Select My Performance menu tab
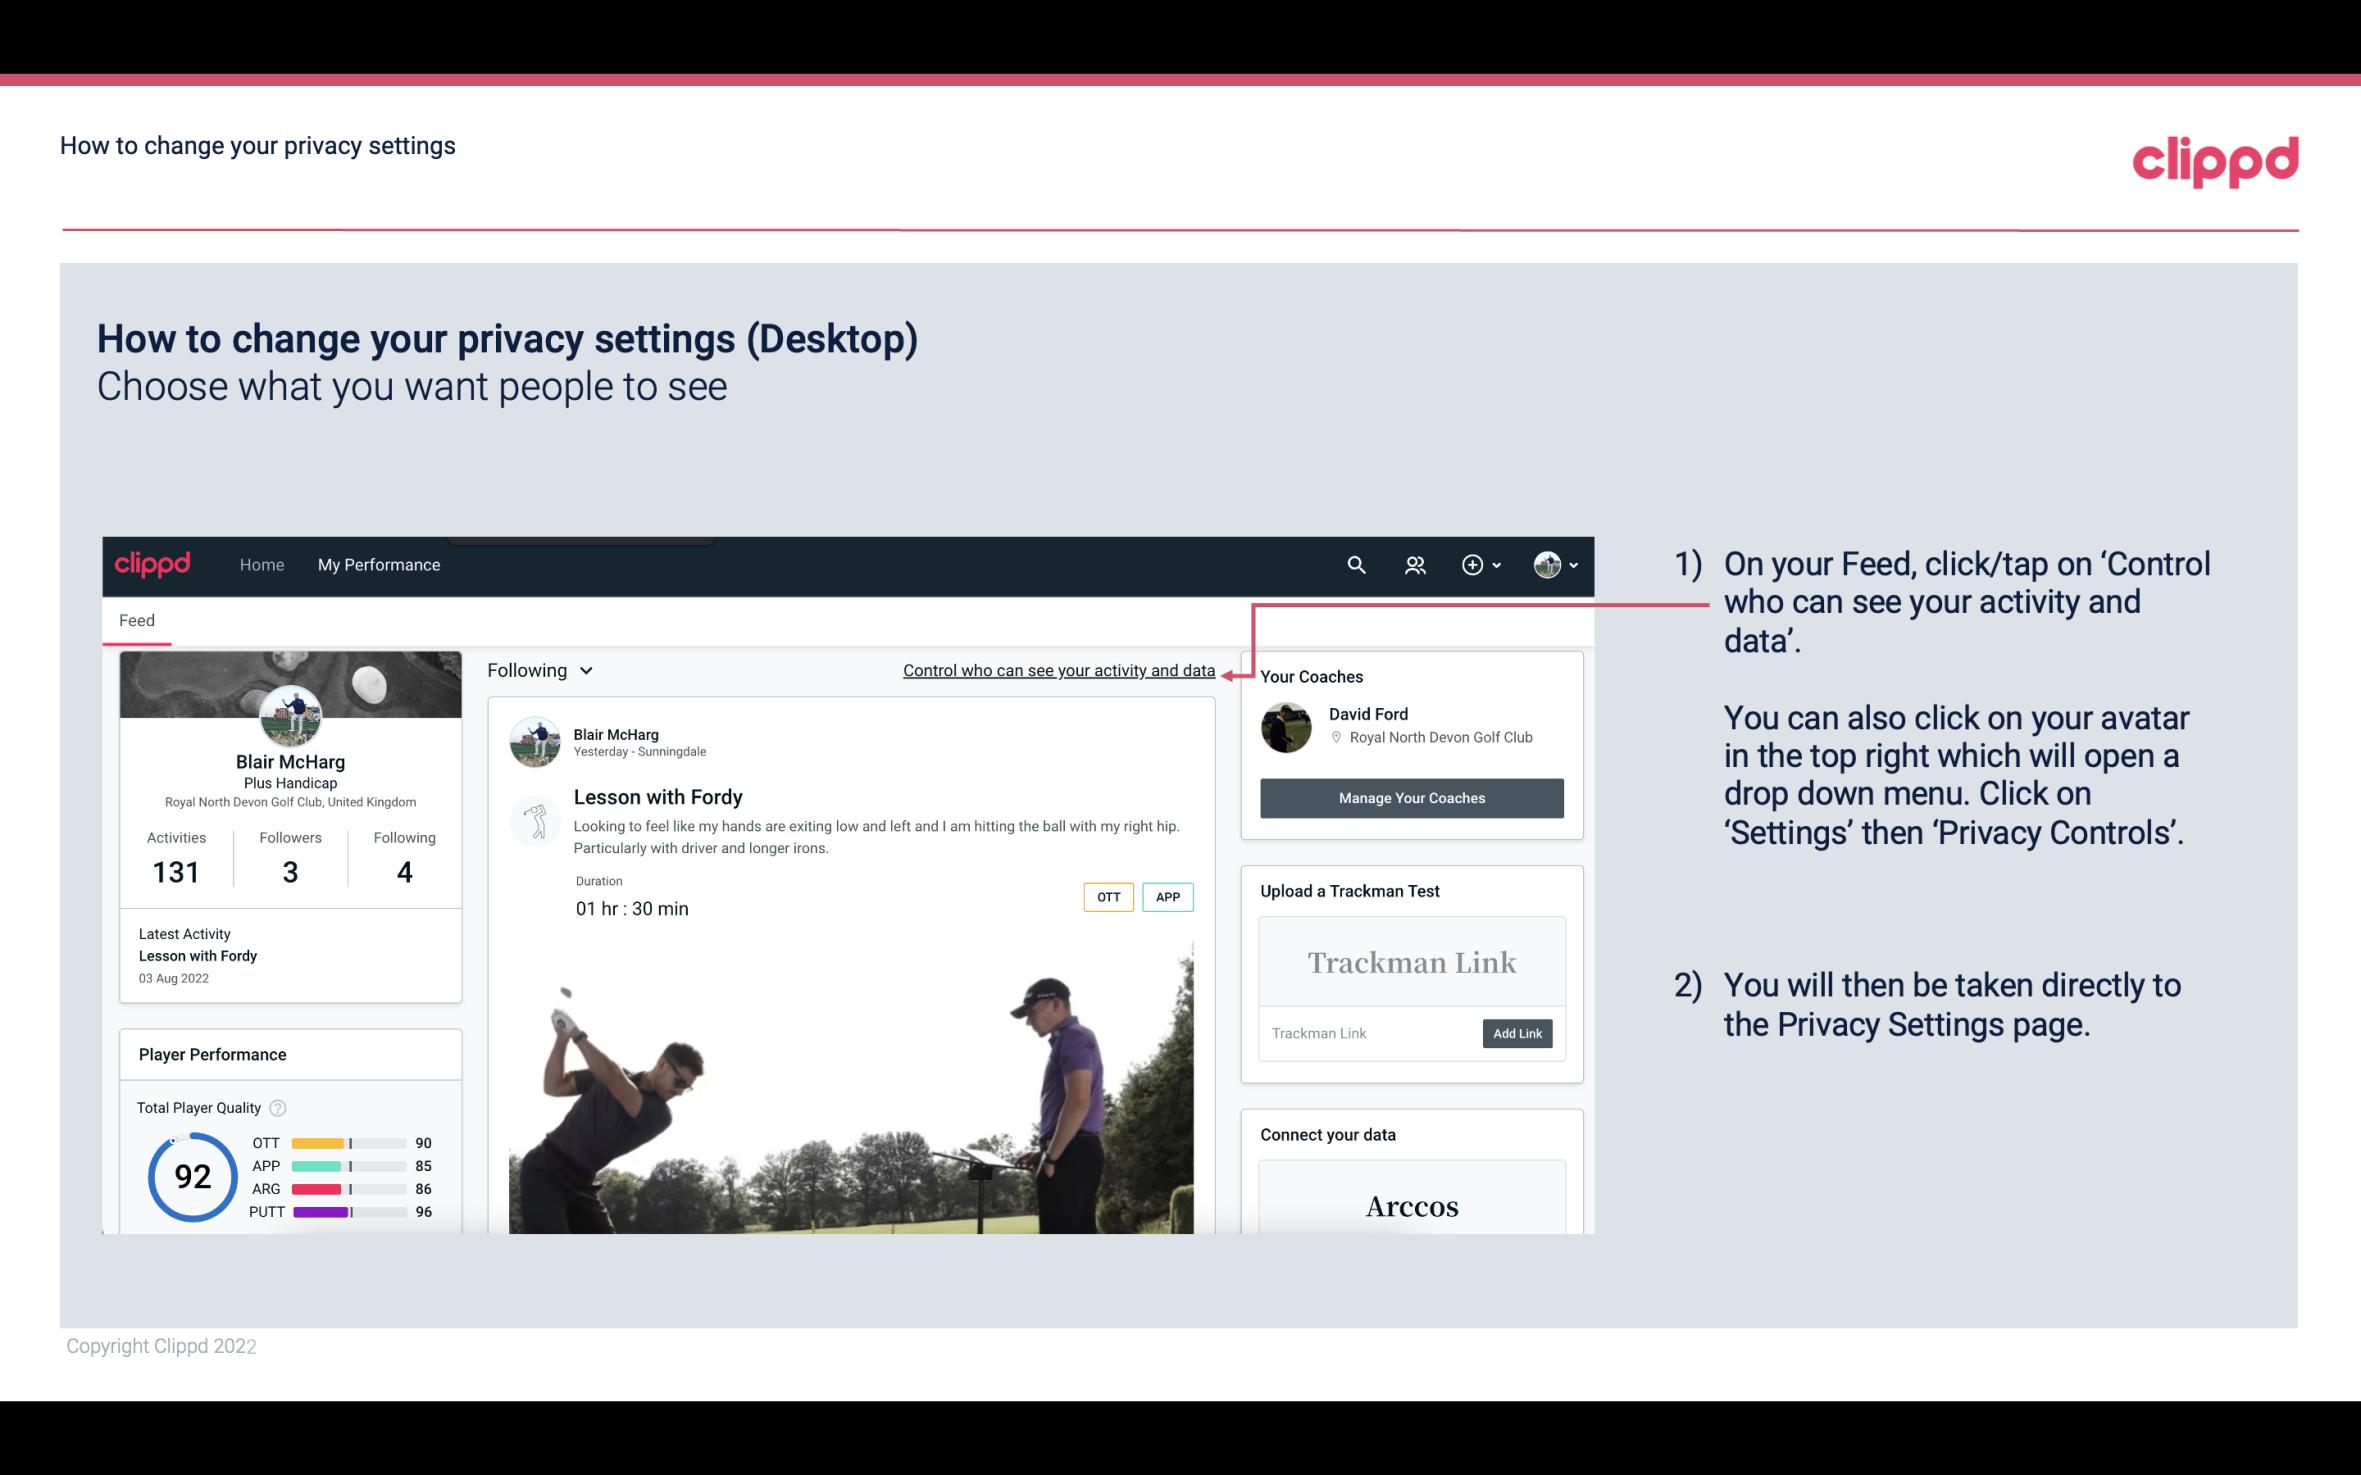 pyautogui.click(x=379, y=564)
